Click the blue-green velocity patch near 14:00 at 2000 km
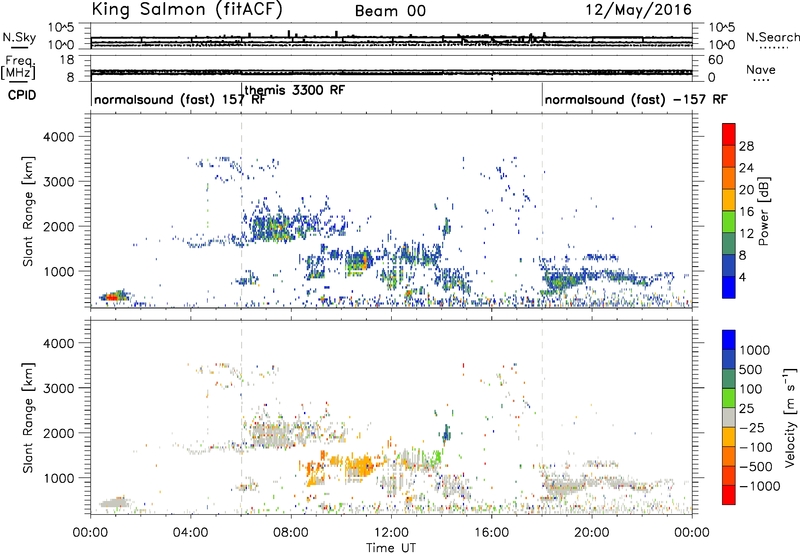 (446, 433)
